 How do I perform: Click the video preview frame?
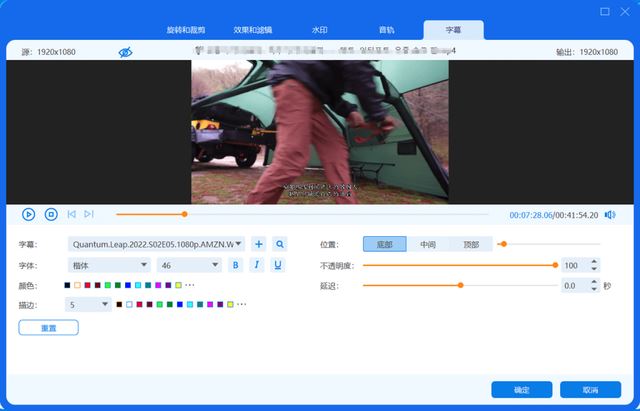[320, 132]
